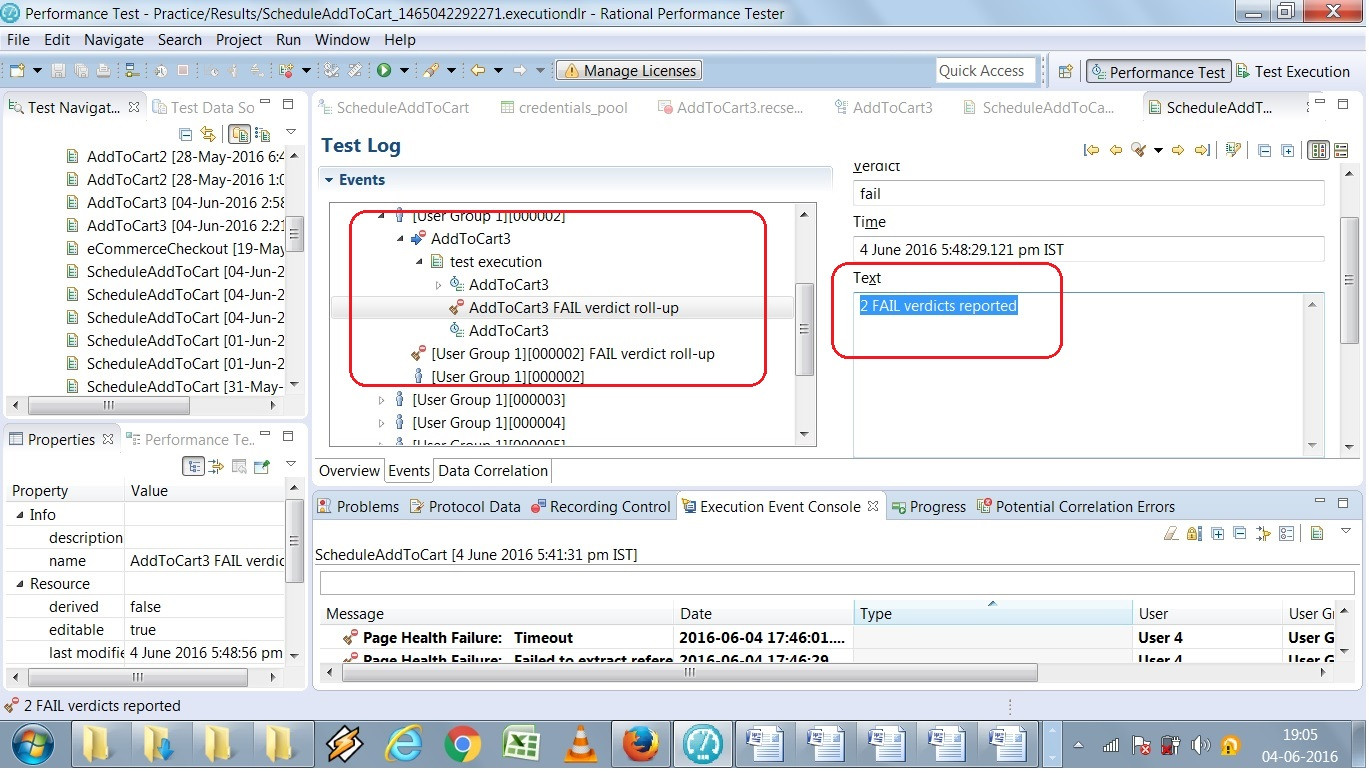Click the Windows Start button
The height and width of the screenshot is (776, 1369).
[x=32, y=745]
